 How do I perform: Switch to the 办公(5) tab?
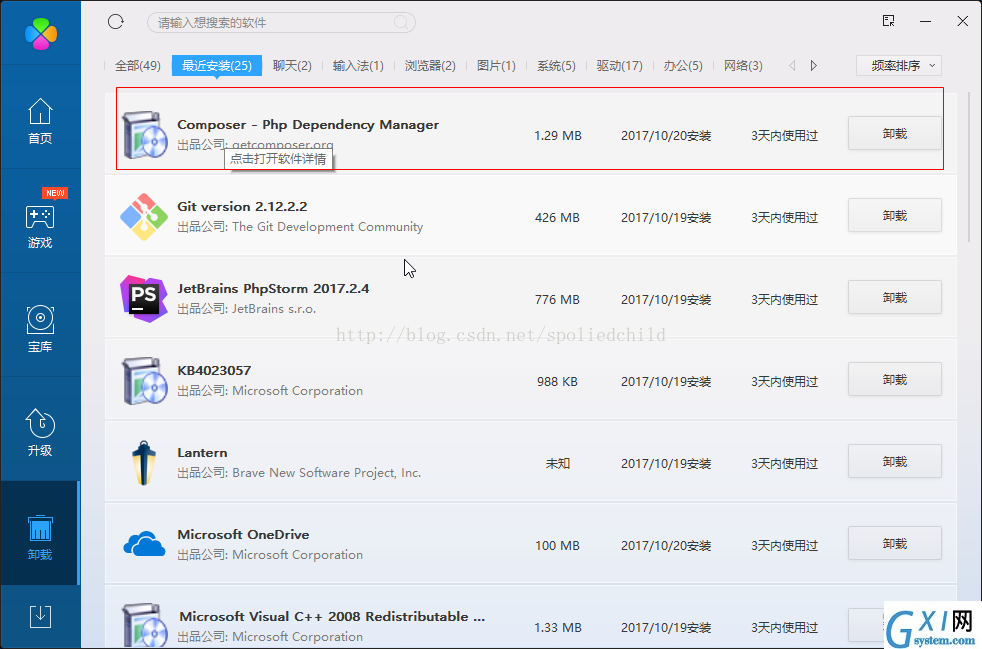click(683, 66)
